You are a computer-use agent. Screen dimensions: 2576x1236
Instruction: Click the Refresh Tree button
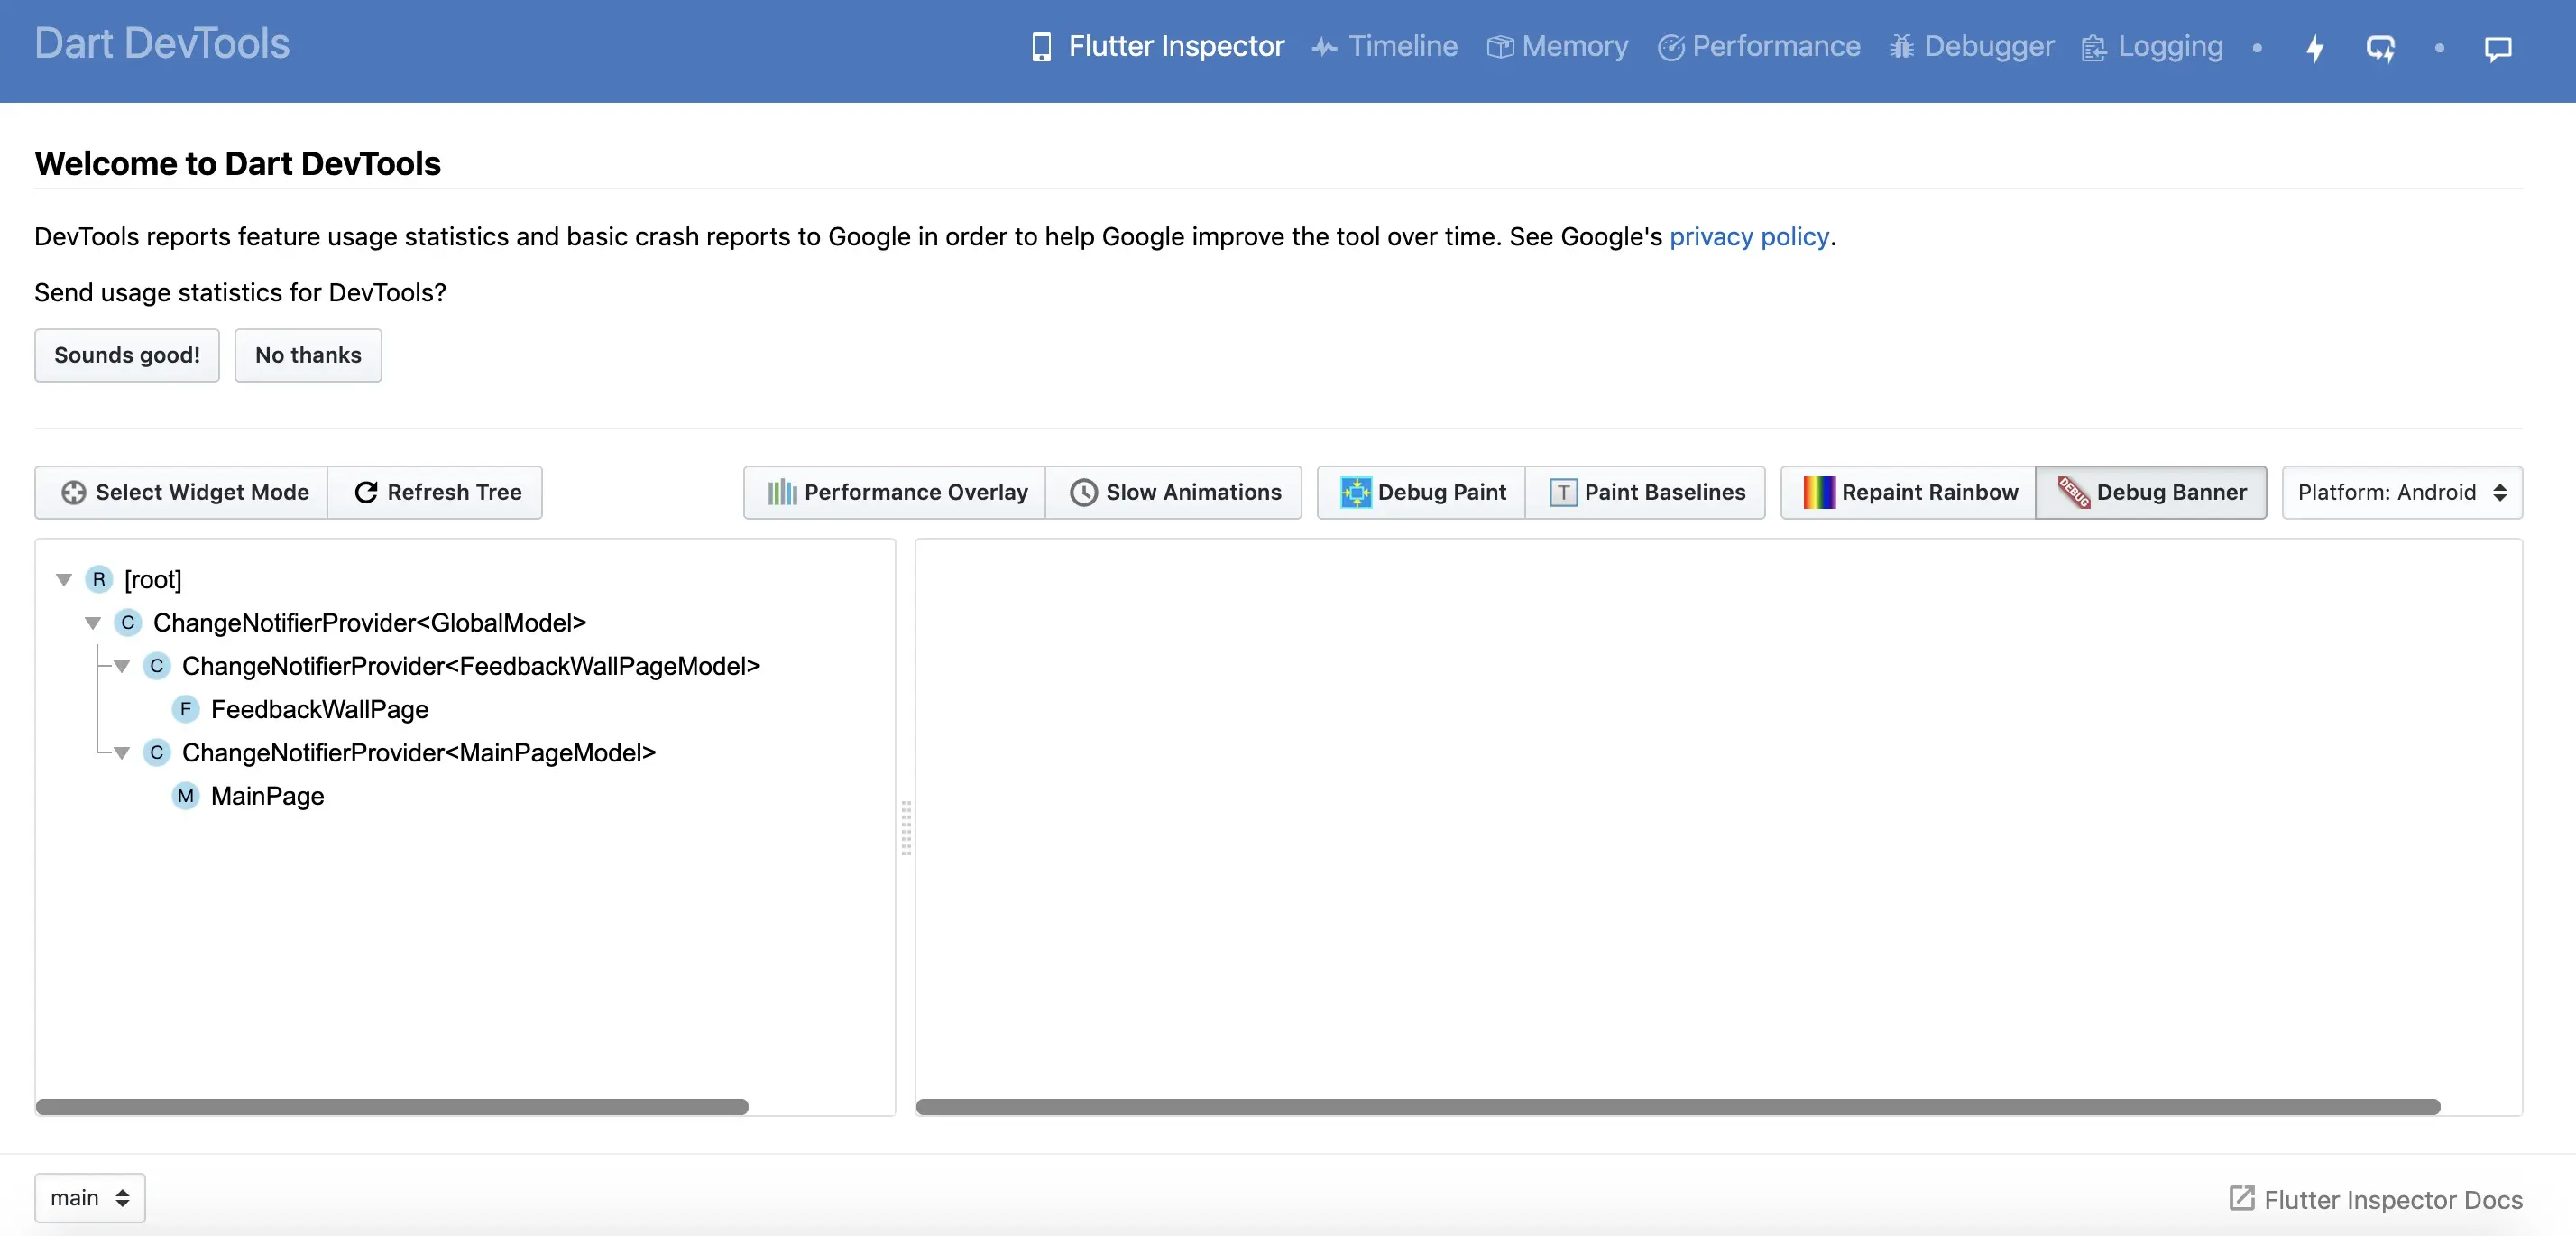(x=436, y=492)
